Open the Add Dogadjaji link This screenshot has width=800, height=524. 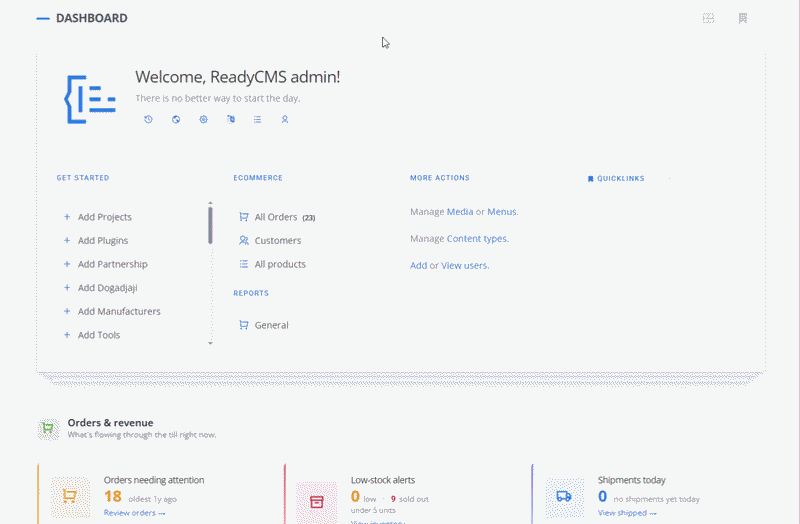pos(108,288)
